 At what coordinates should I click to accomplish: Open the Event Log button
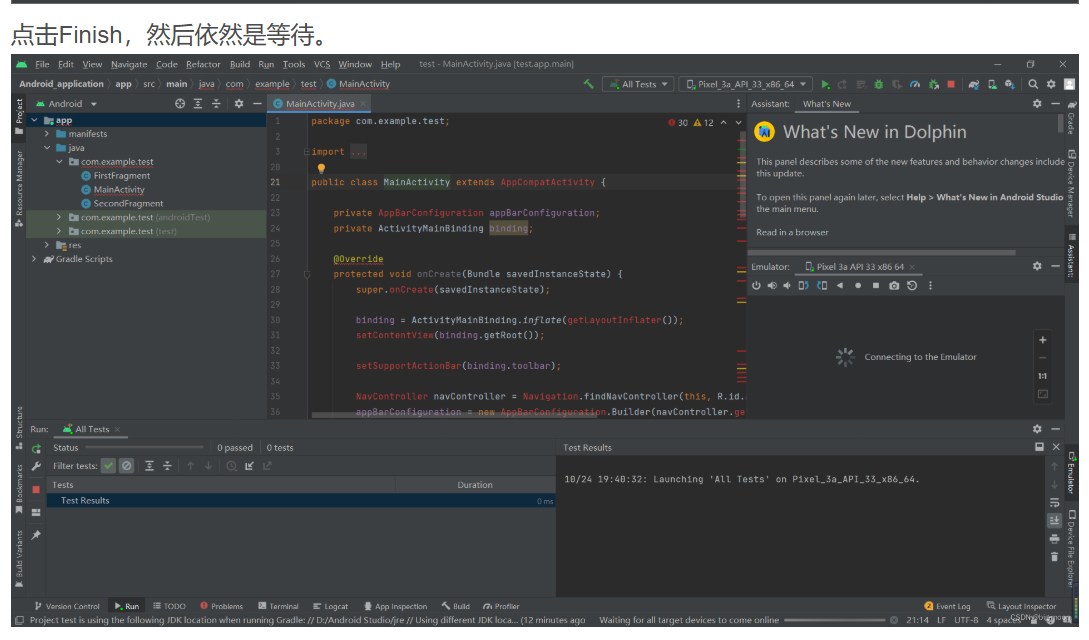click(x=947, y=607)
